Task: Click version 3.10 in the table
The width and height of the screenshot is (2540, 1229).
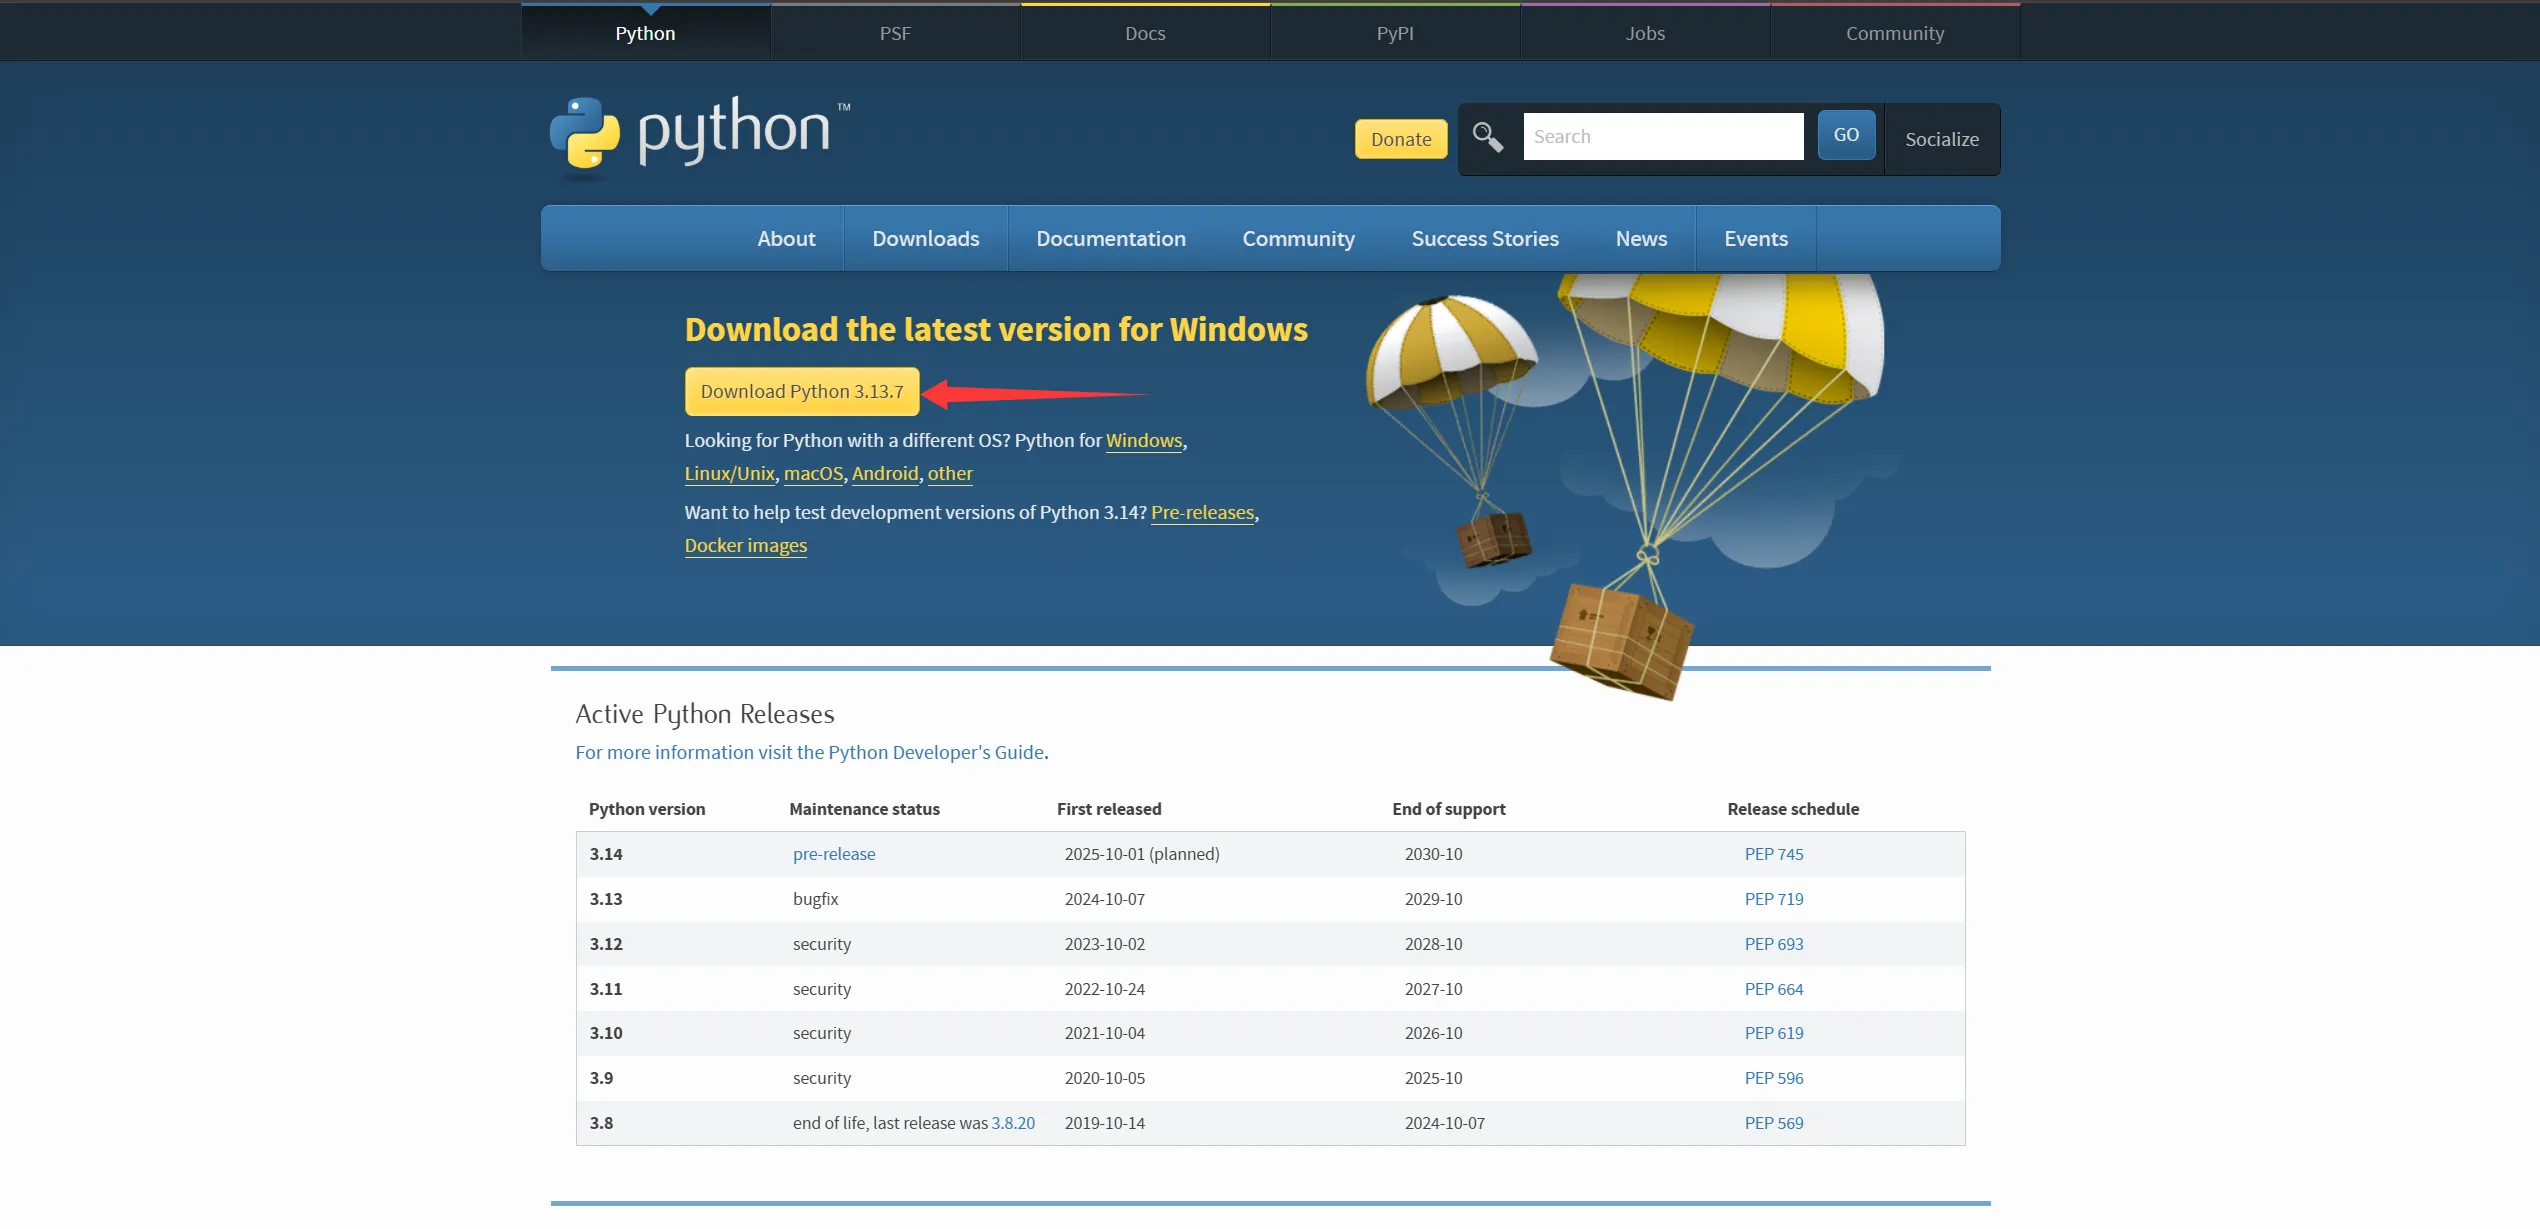Action: [606, 1033]
